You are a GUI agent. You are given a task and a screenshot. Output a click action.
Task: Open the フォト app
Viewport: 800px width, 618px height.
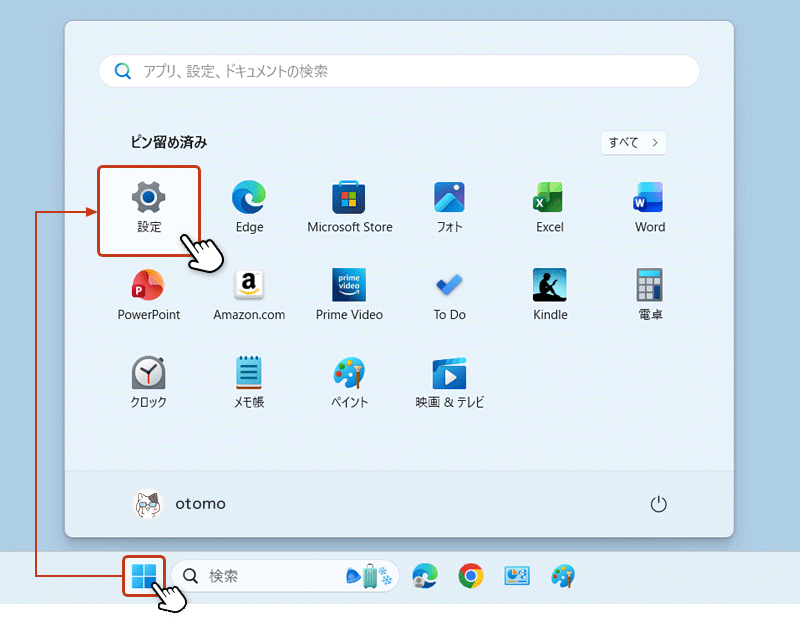[x=449, y=207]
